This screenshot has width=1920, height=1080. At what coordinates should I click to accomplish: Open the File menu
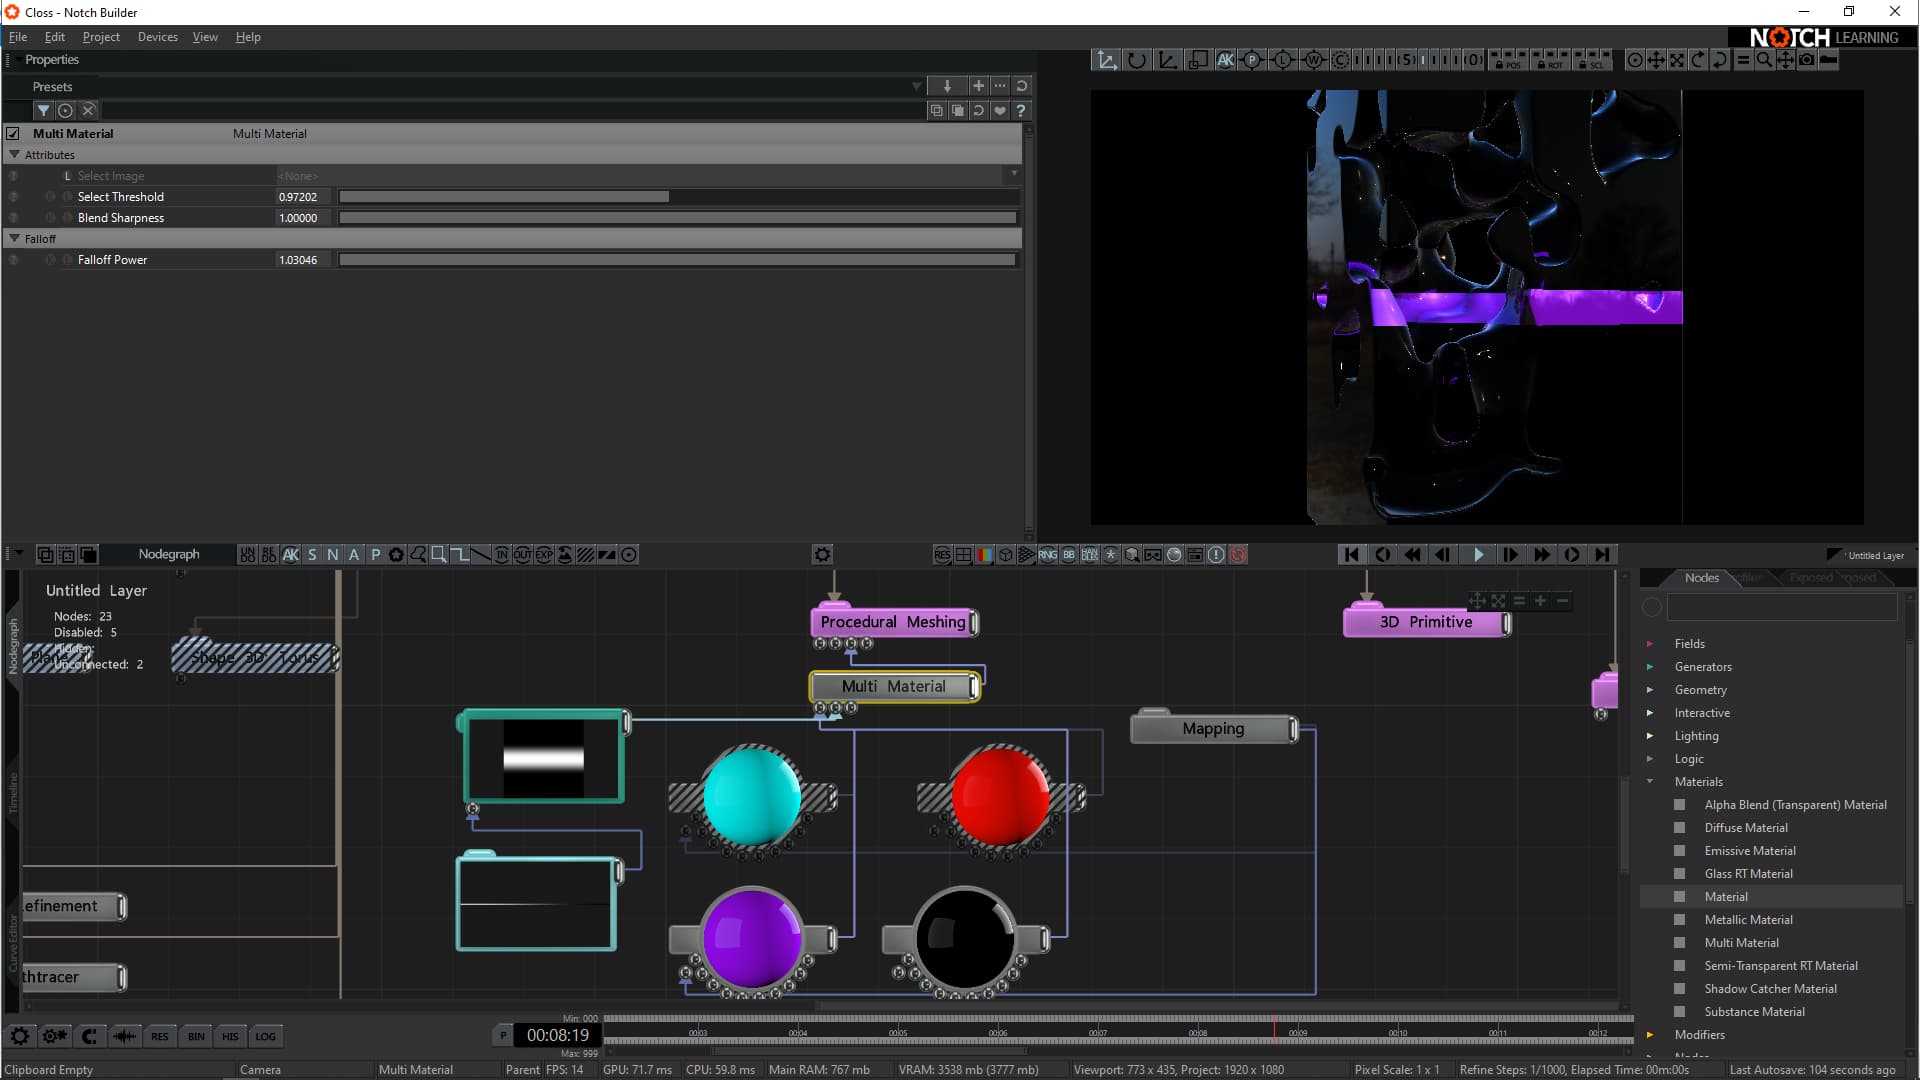[18, 37]
